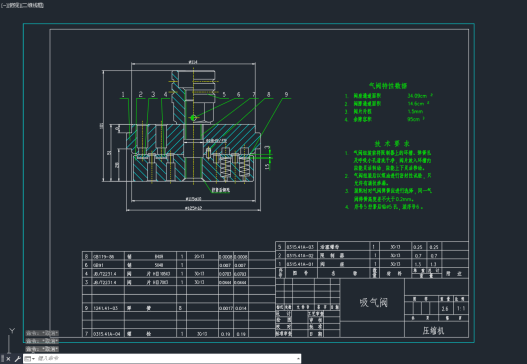The height and width of the screenshot is (364, 527).
Task: Select balloon number 1 on the drawing
Action: 123,94
